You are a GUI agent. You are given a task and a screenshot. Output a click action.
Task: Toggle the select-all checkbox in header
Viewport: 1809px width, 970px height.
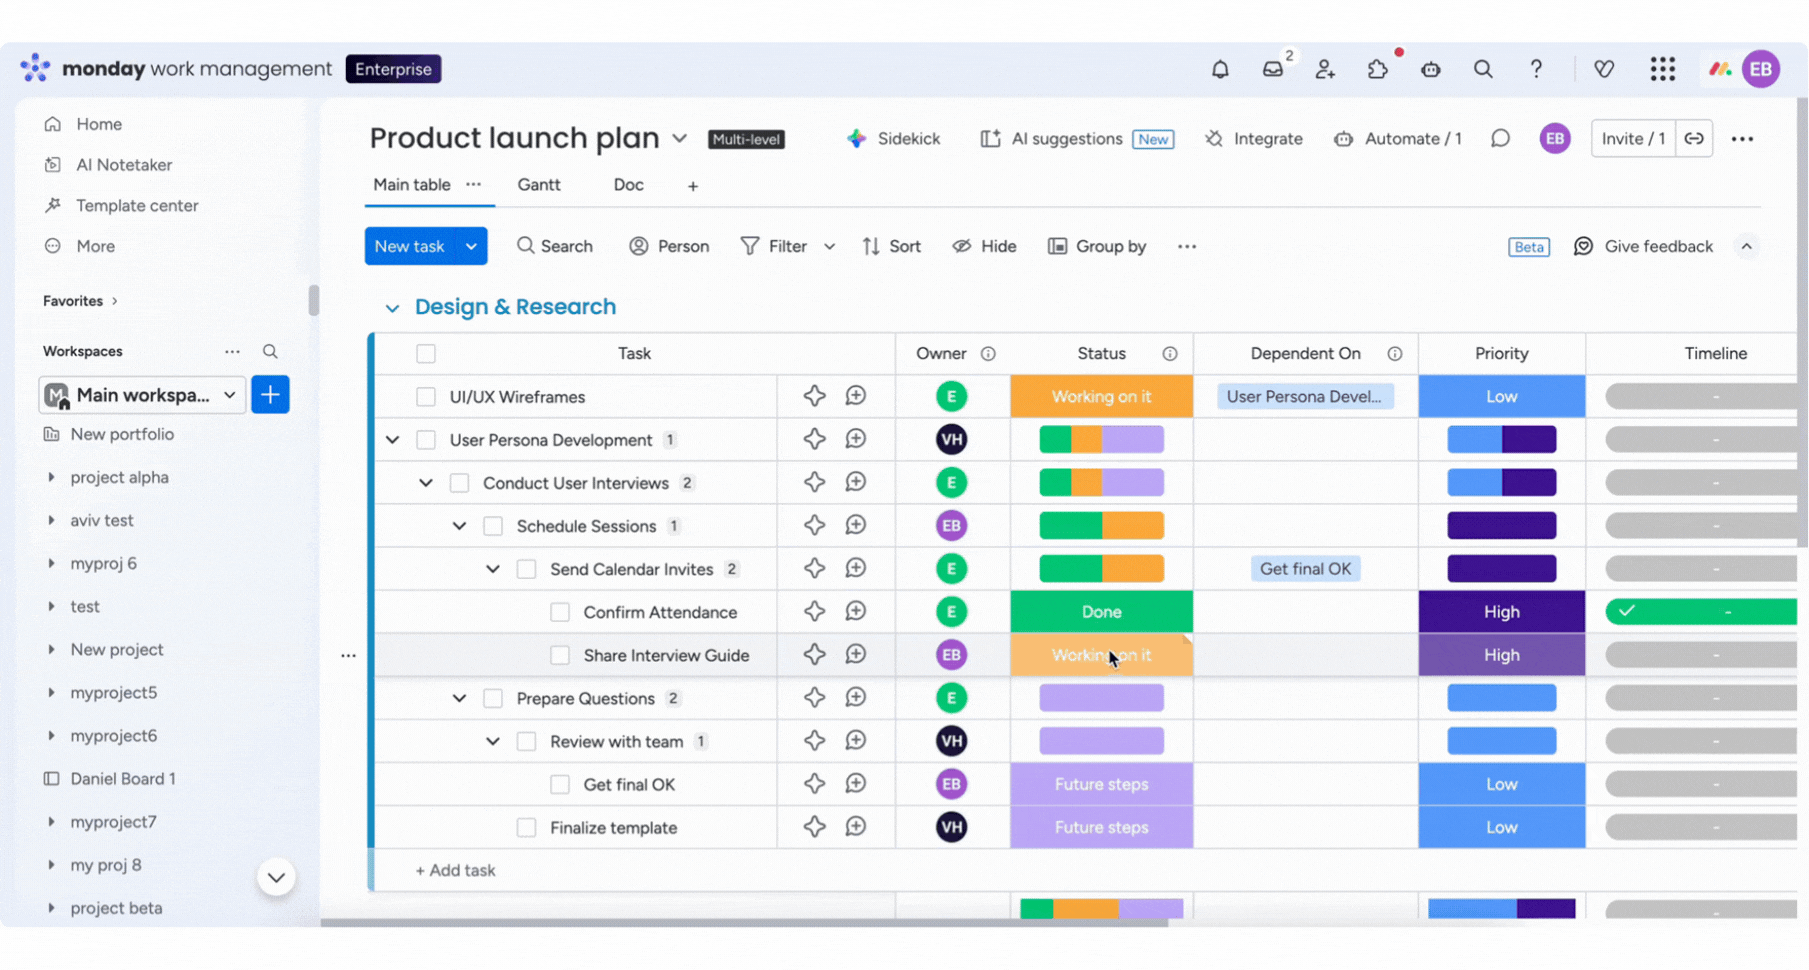426,354
